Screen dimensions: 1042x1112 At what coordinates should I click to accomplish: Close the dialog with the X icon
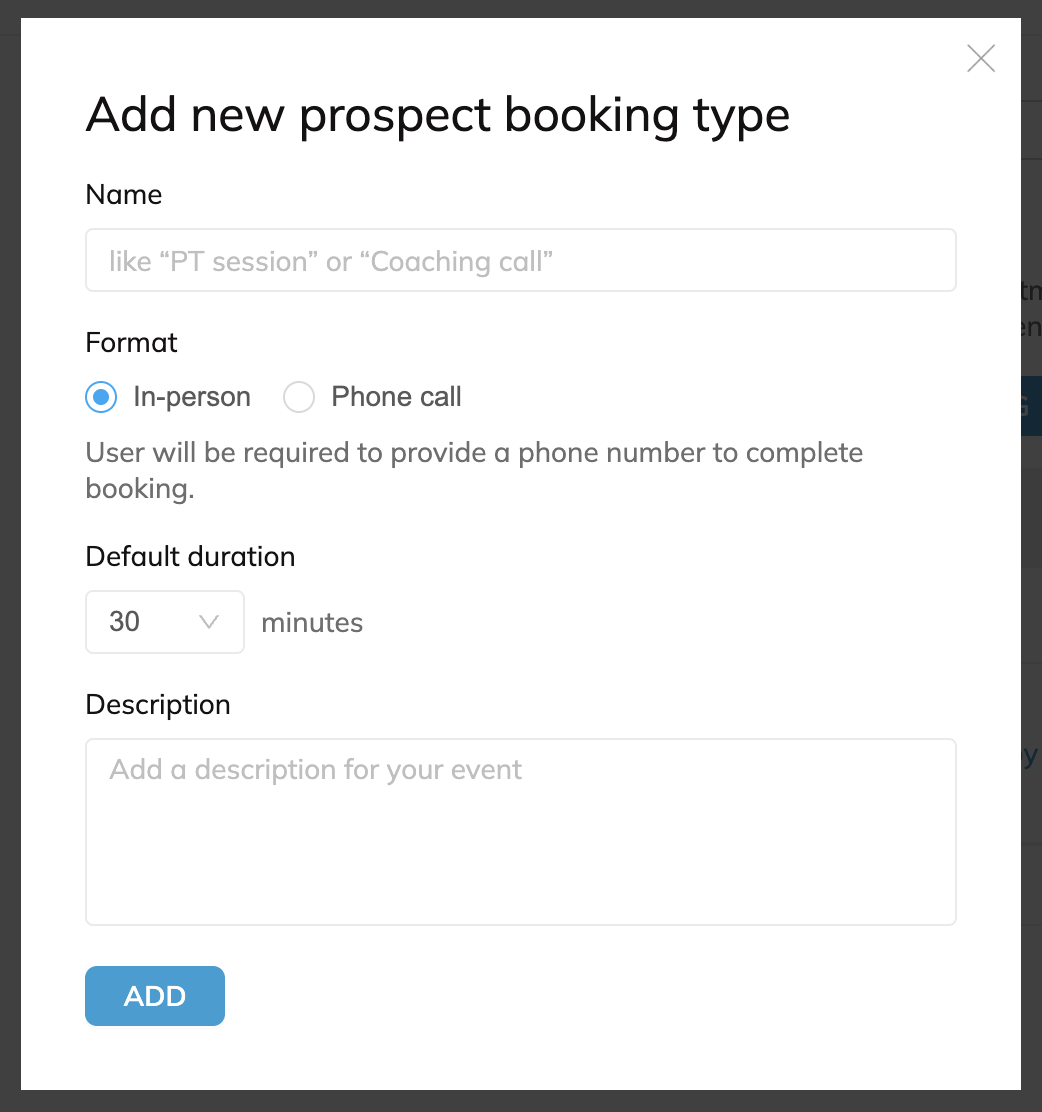(x=981, y=59)
